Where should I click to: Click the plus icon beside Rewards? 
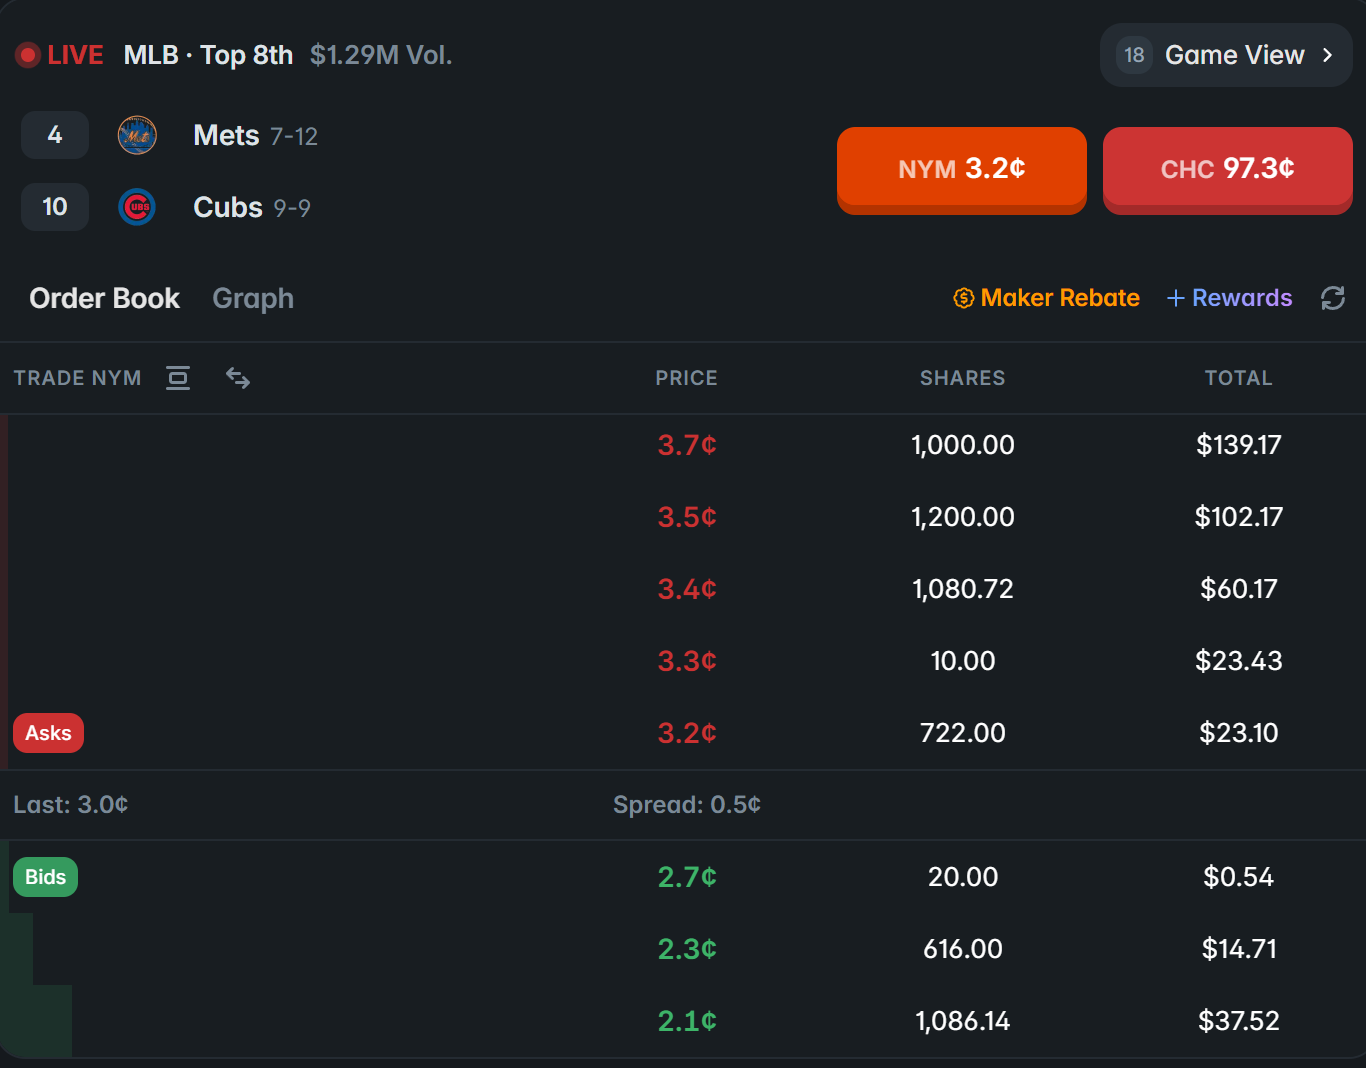click(1176, 298)
